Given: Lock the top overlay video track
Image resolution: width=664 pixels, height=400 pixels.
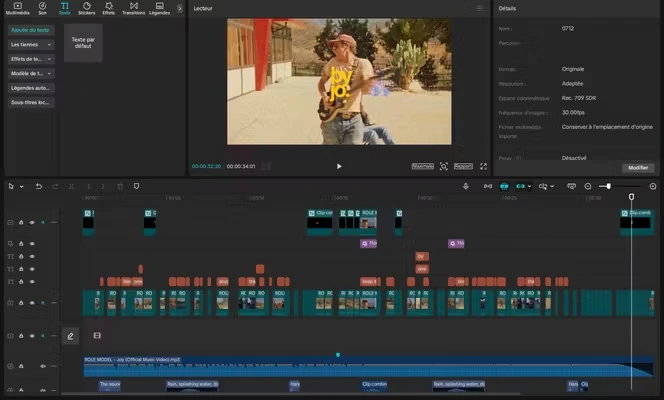Looking at the screenshot, I should coord(21,223).
